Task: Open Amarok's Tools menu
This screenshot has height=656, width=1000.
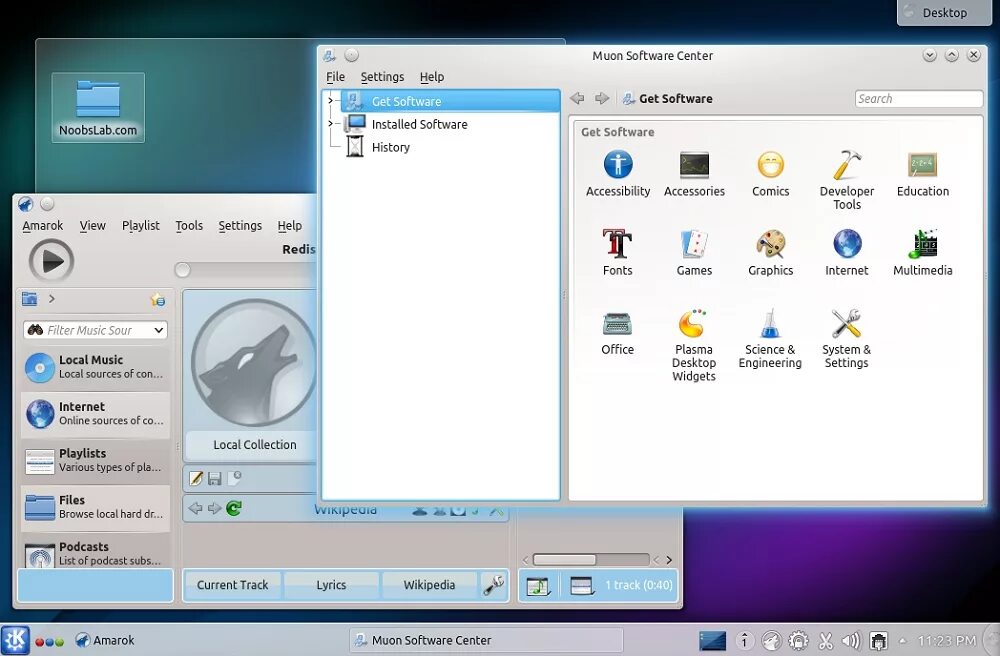Action: (x=189, y=226)
